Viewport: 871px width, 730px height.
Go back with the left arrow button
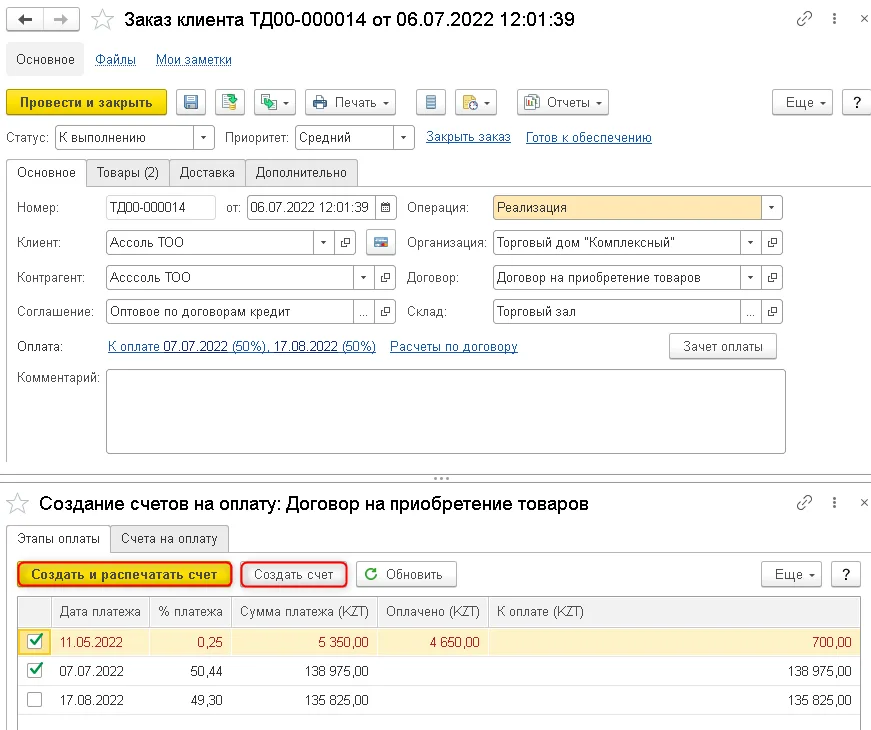click(x=25, y=20)
